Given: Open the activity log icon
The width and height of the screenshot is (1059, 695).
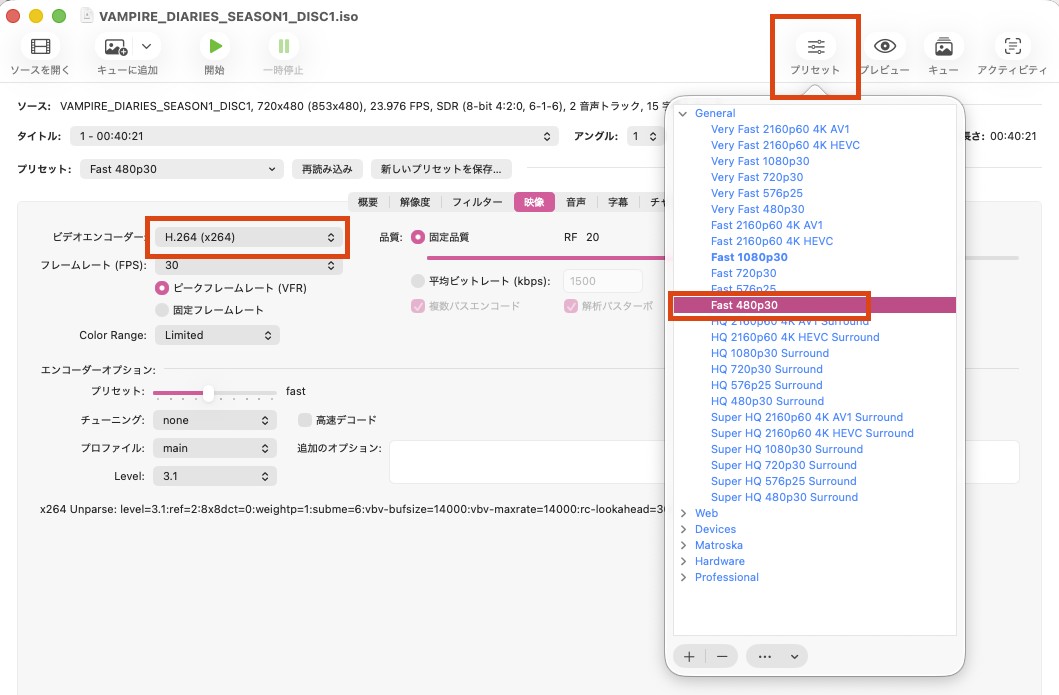Looking at the screenshot, I should 1012,47.
